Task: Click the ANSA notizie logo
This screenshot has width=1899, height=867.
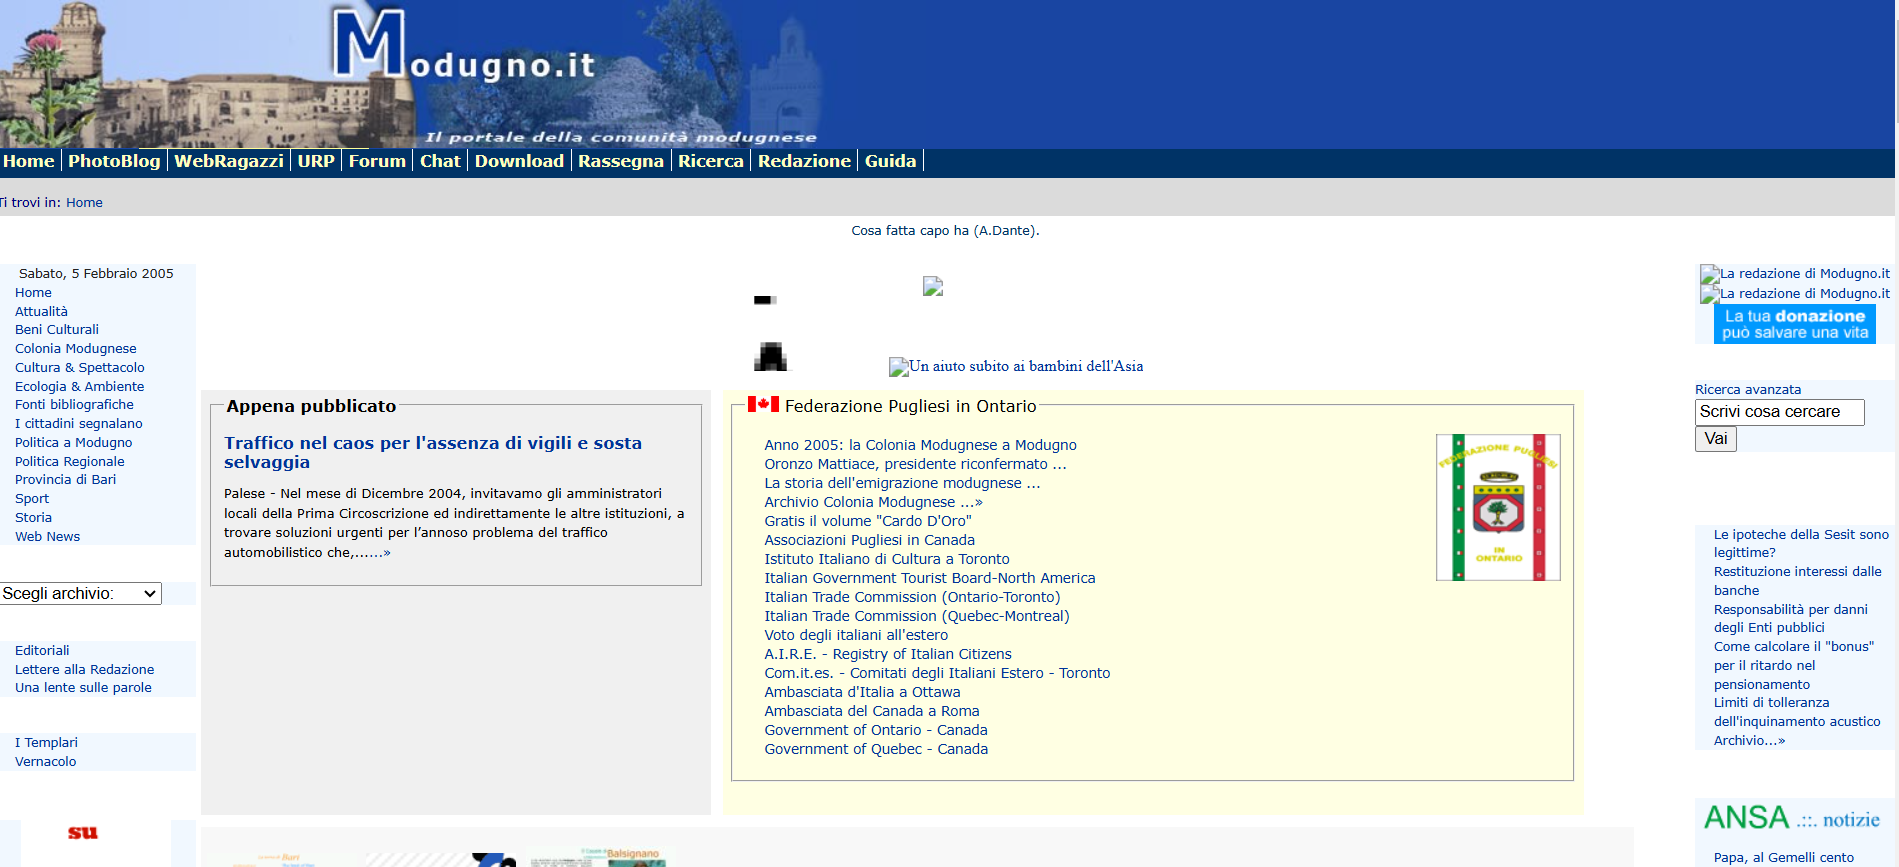Action: [x=1791, y=818]
